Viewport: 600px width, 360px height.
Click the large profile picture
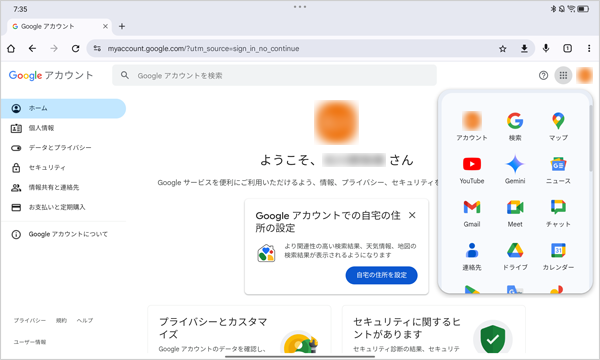tap(336, 122)
